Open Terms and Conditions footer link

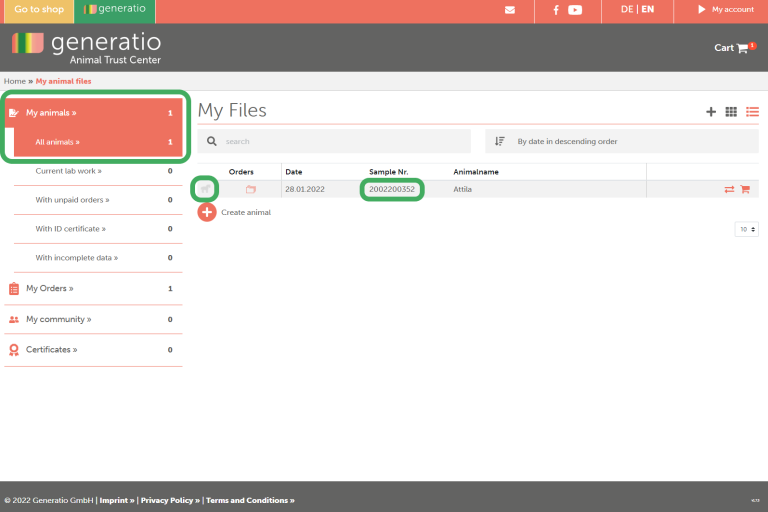[x=250, y=500]
